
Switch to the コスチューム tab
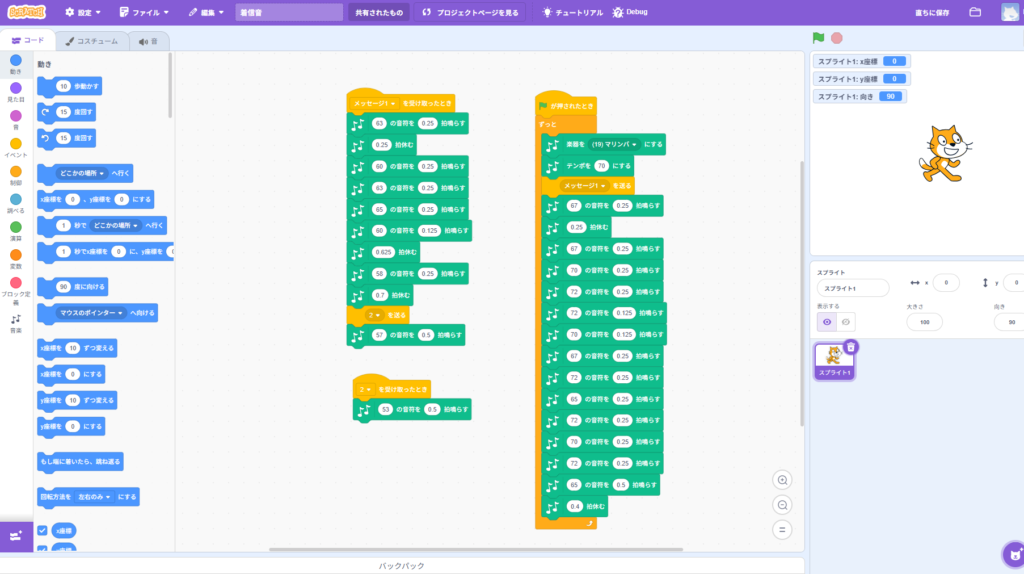point(92,41)
